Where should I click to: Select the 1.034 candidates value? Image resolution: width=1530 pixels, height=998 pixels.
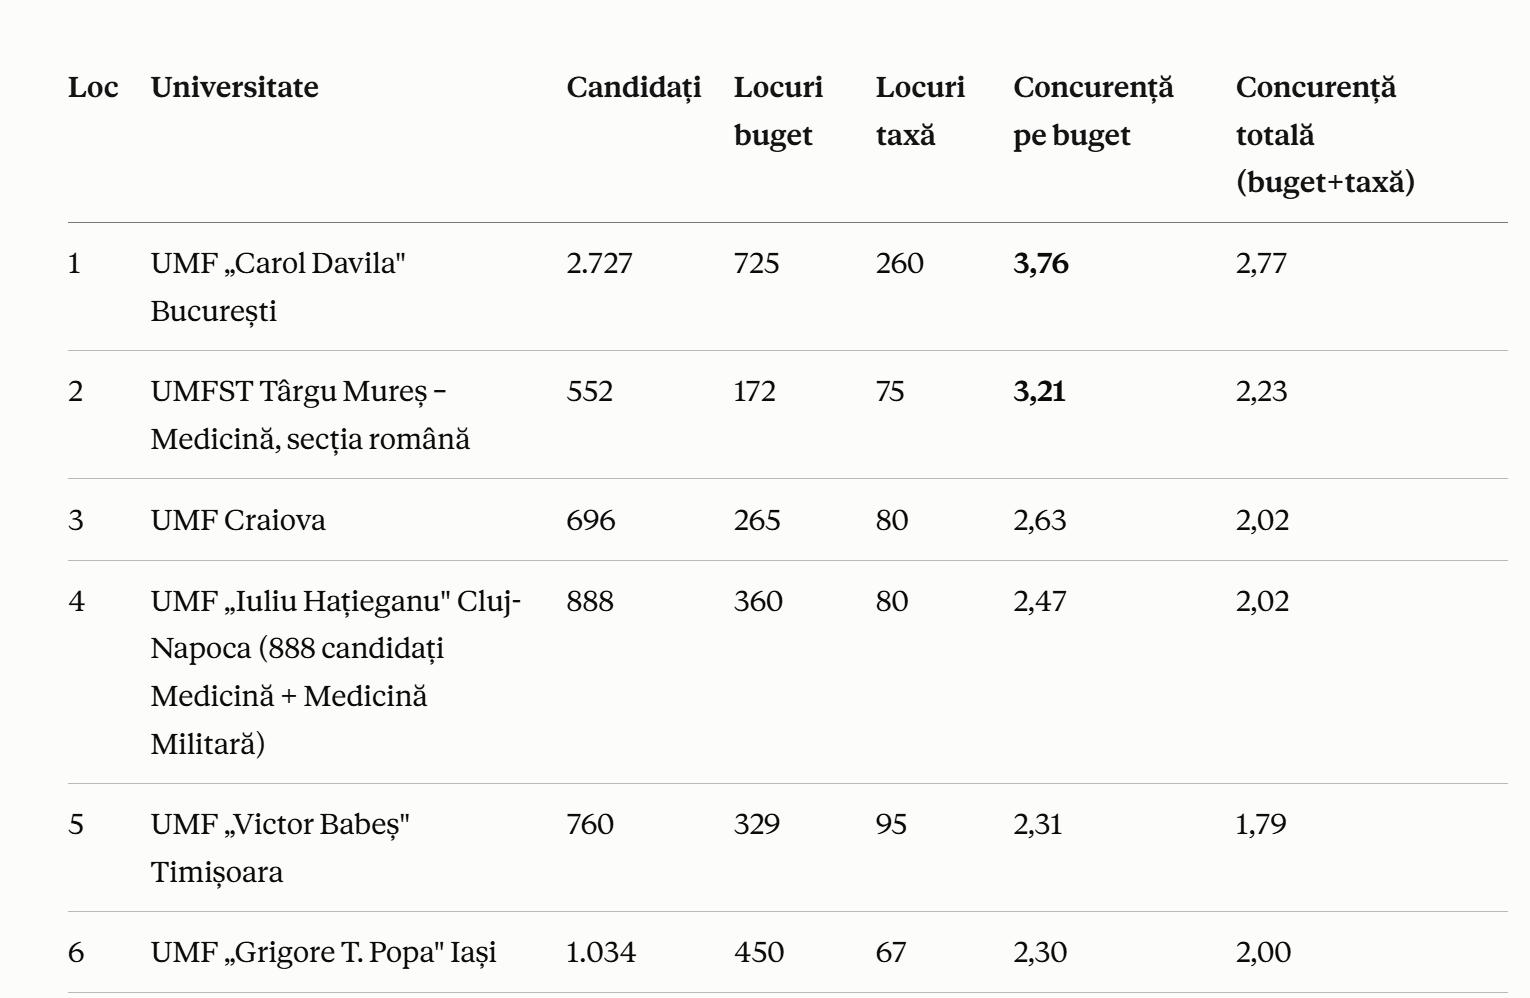(x=601, y=952)
